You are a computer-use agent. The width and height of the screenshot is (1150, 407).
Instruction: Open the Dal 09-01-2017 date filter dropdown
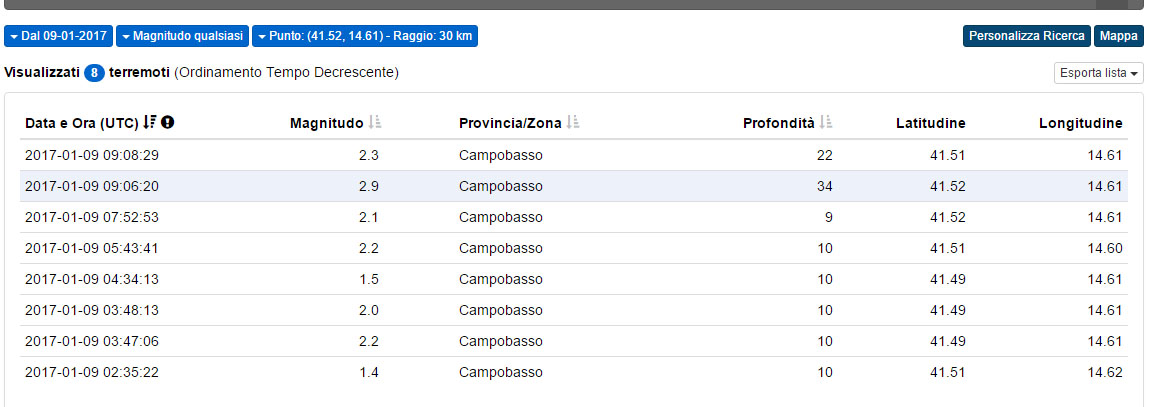pyautogui.click(x=58, y=36)
